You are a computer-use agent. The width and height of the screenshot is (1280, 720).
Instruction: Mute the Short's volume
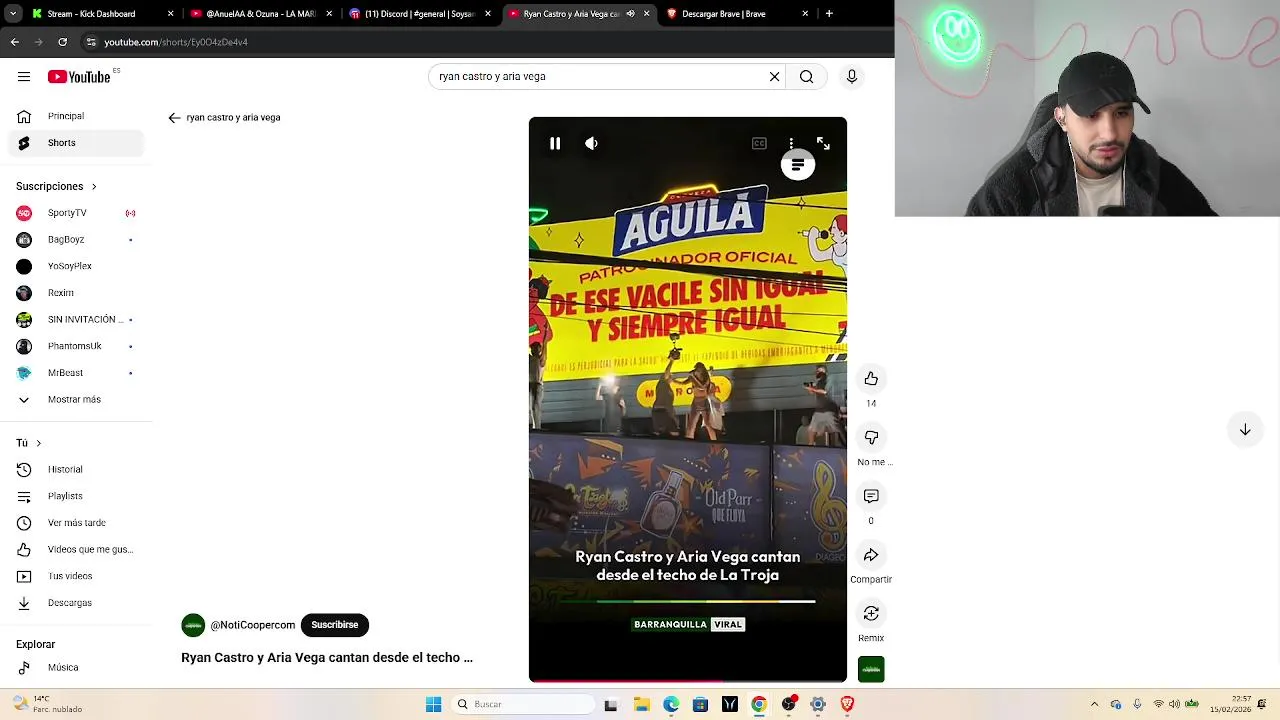pyautogui.click(x=591, y=144)
